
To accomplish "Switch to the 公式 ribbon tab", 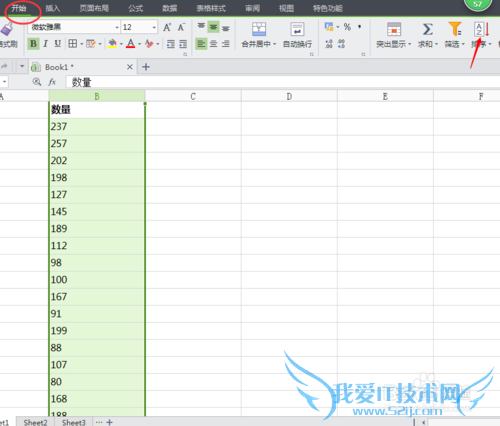I will point(136,8).
